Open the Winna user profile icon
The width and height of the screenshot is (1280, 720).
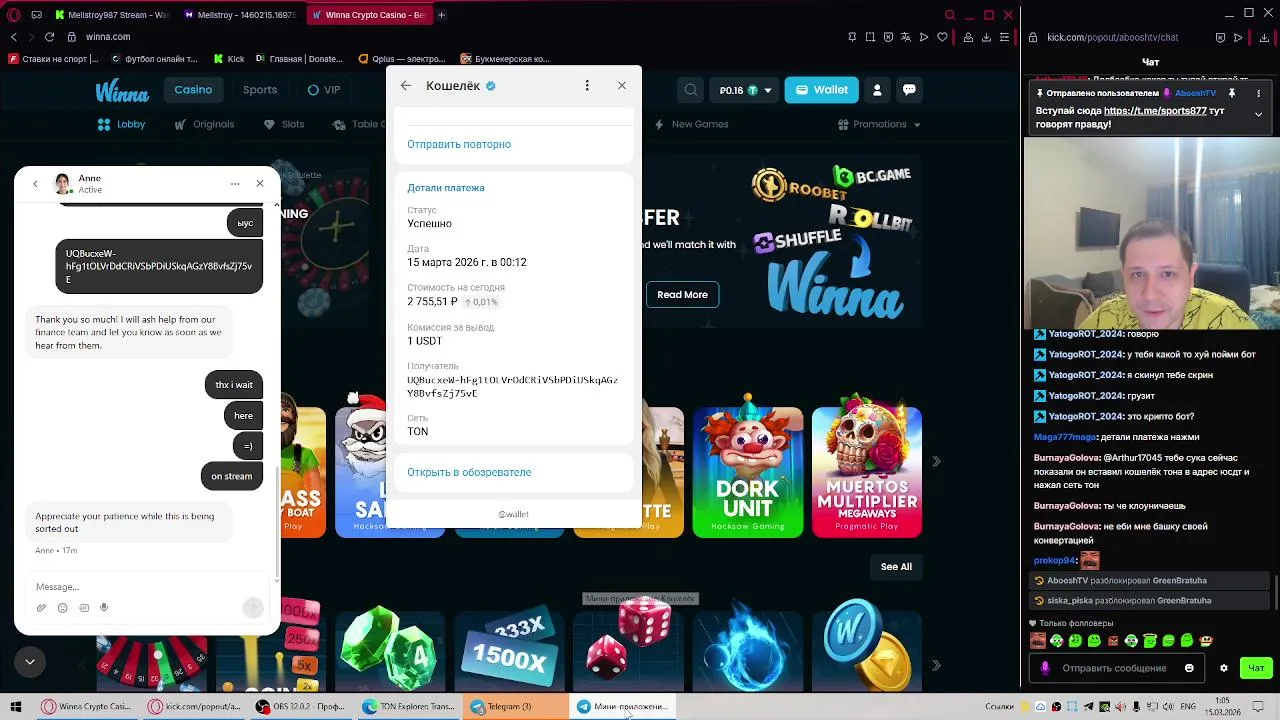click(877, 90)
